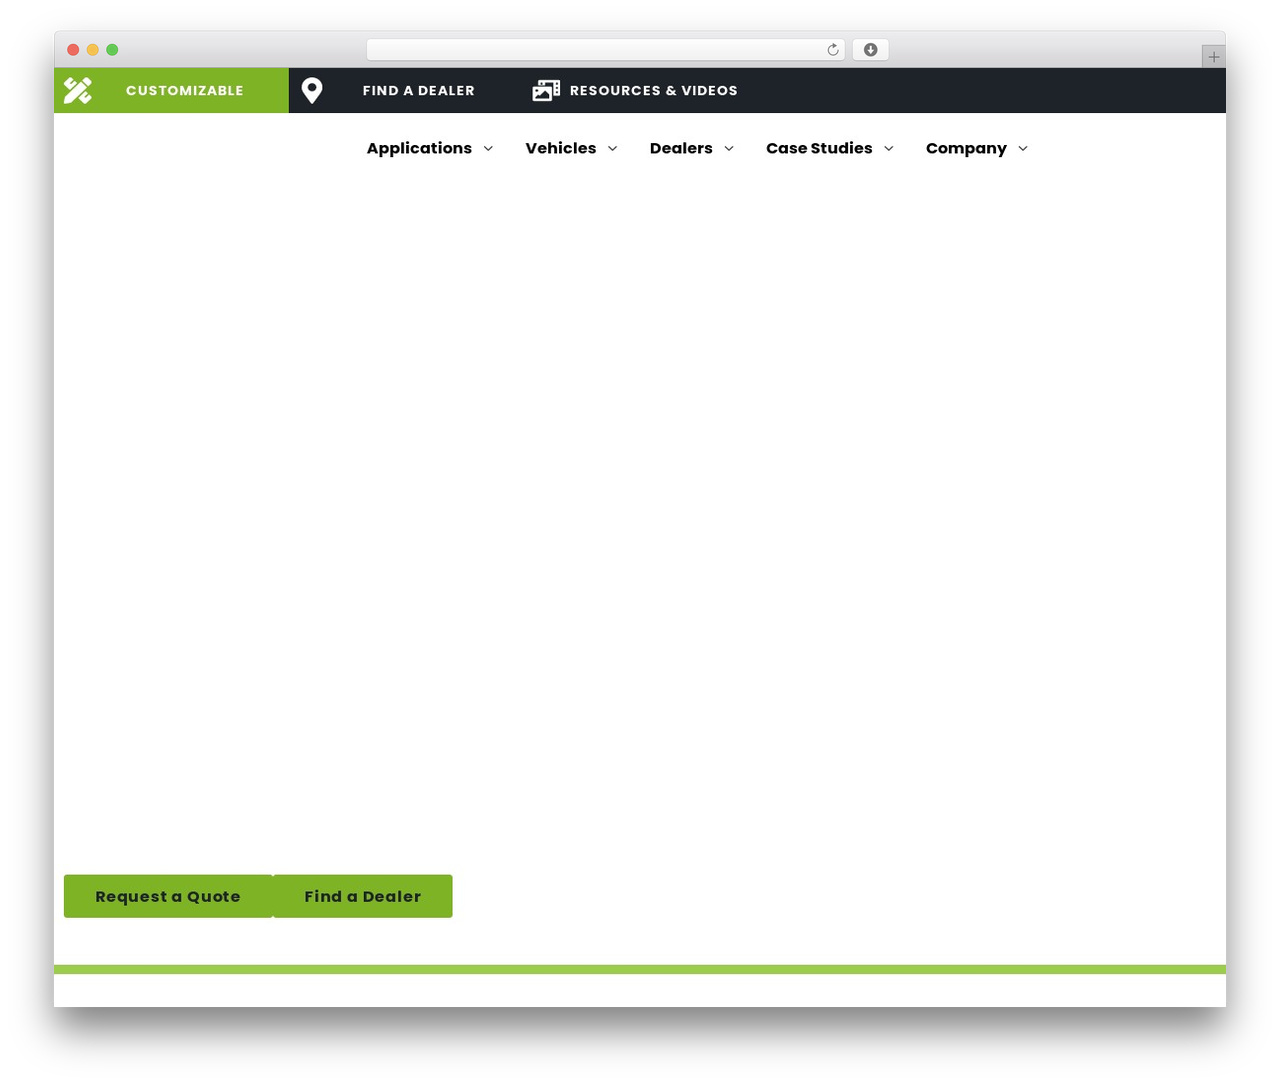This screenshot has width=1280, height=1084.
Task: Expand the Case Studies dropdown chevron
Action: (888, 148)
